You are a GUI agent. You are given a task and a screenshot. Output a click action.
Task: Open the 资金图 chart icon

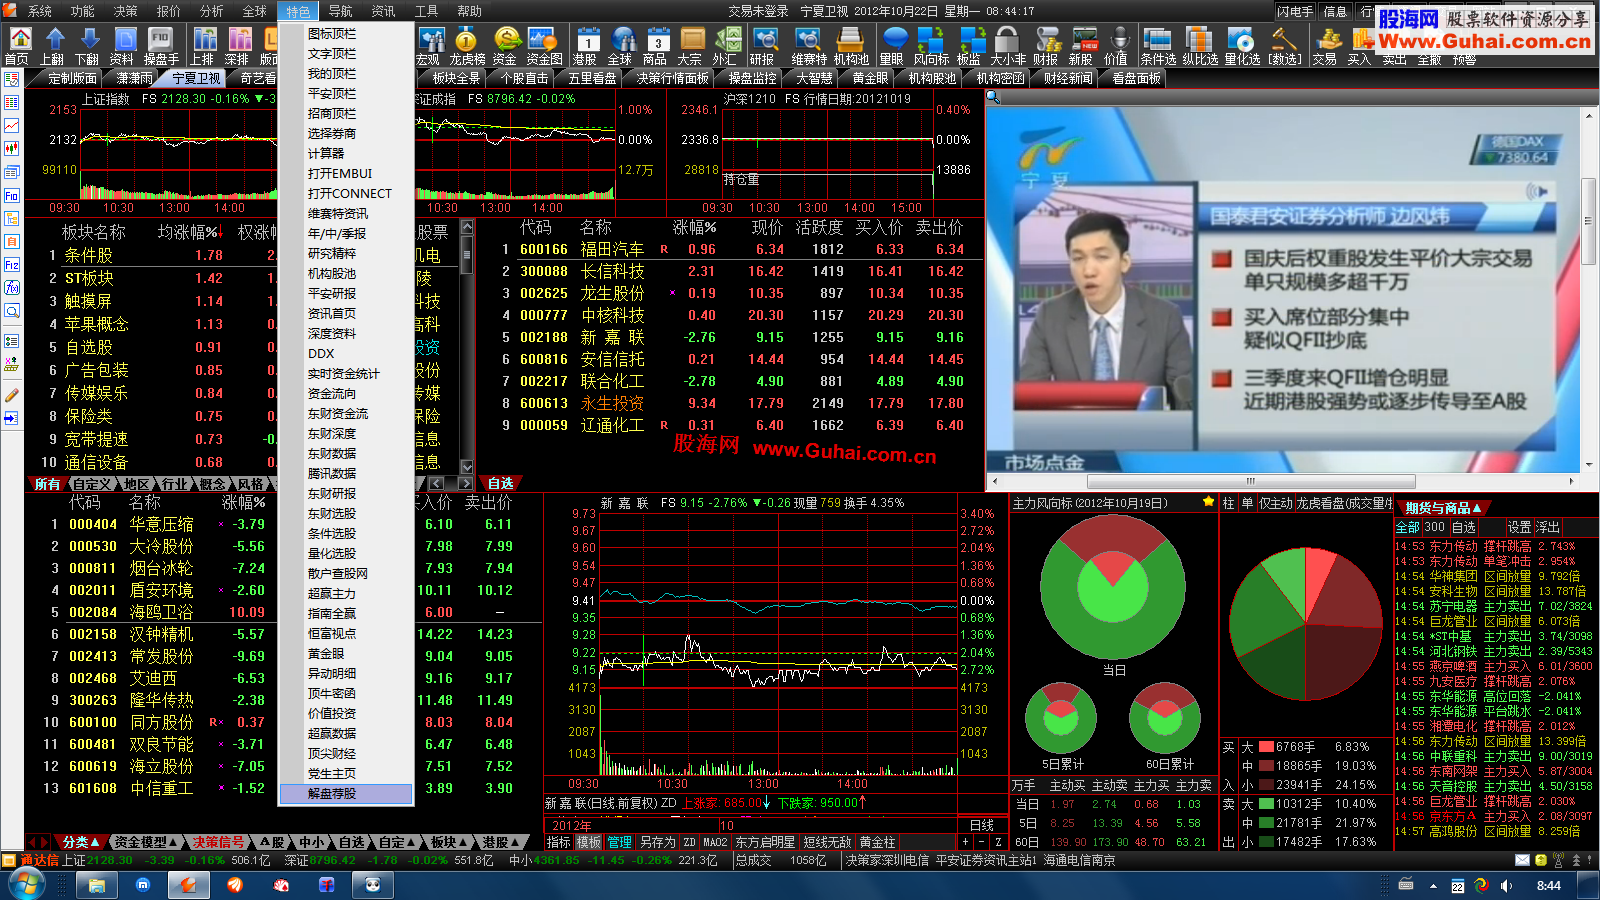pyautogui.click(x=544, y=46)
